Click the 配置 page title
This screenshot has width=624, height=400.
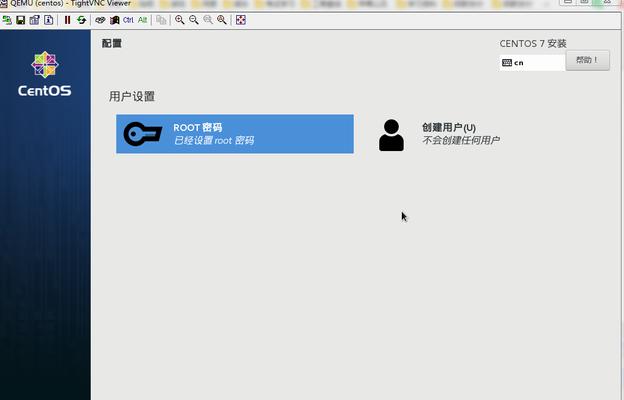point(111,43)
